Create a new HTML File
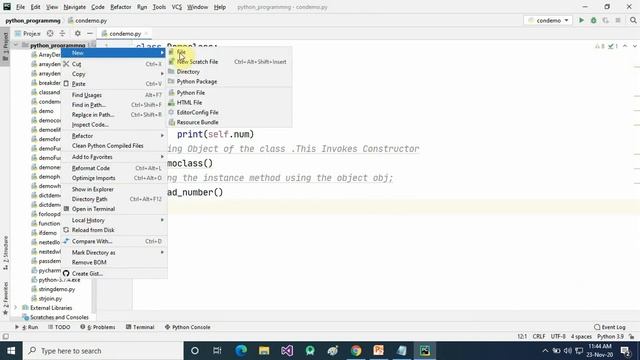The height and width of the screenshot is (360, 640). click(229, 102)
